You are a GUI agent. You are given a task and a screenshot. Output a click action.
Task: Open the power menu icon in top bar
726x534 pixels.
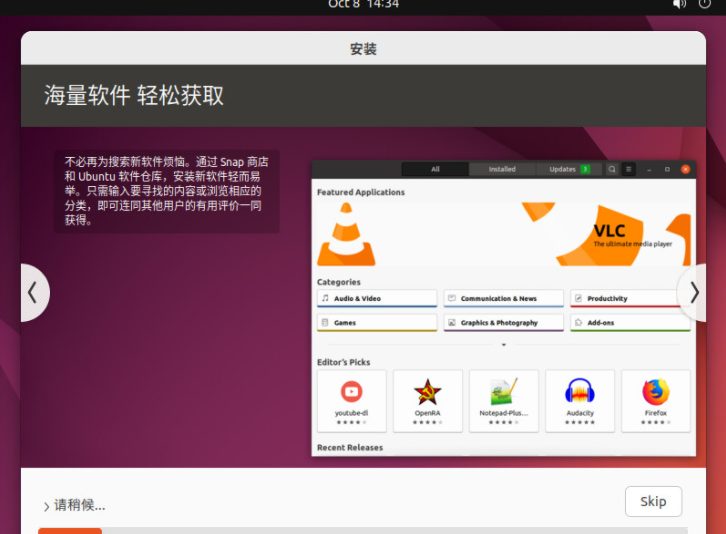pos(704,4)
